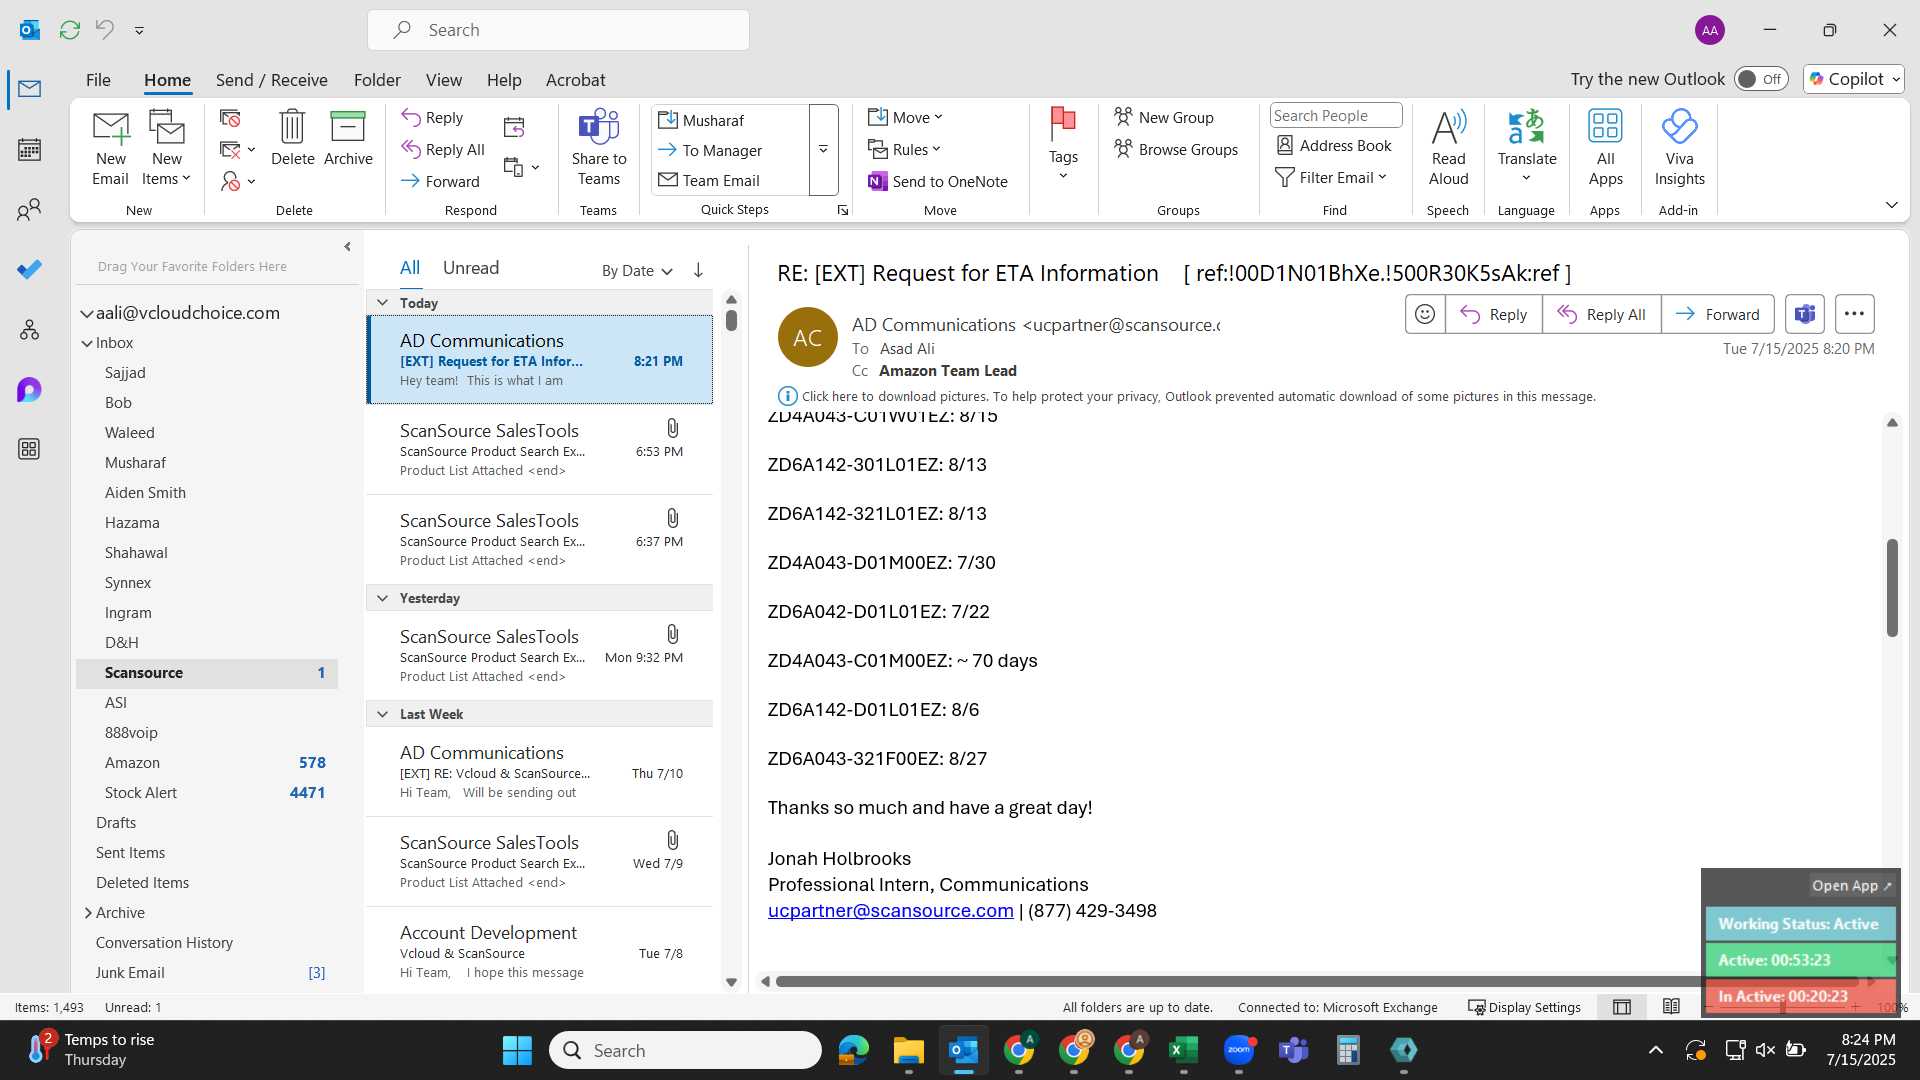The height and width of the screenshot is (1080, 1920).
Task: Switch to Reading view in status bar
Action: (x=1671, y=1007)
